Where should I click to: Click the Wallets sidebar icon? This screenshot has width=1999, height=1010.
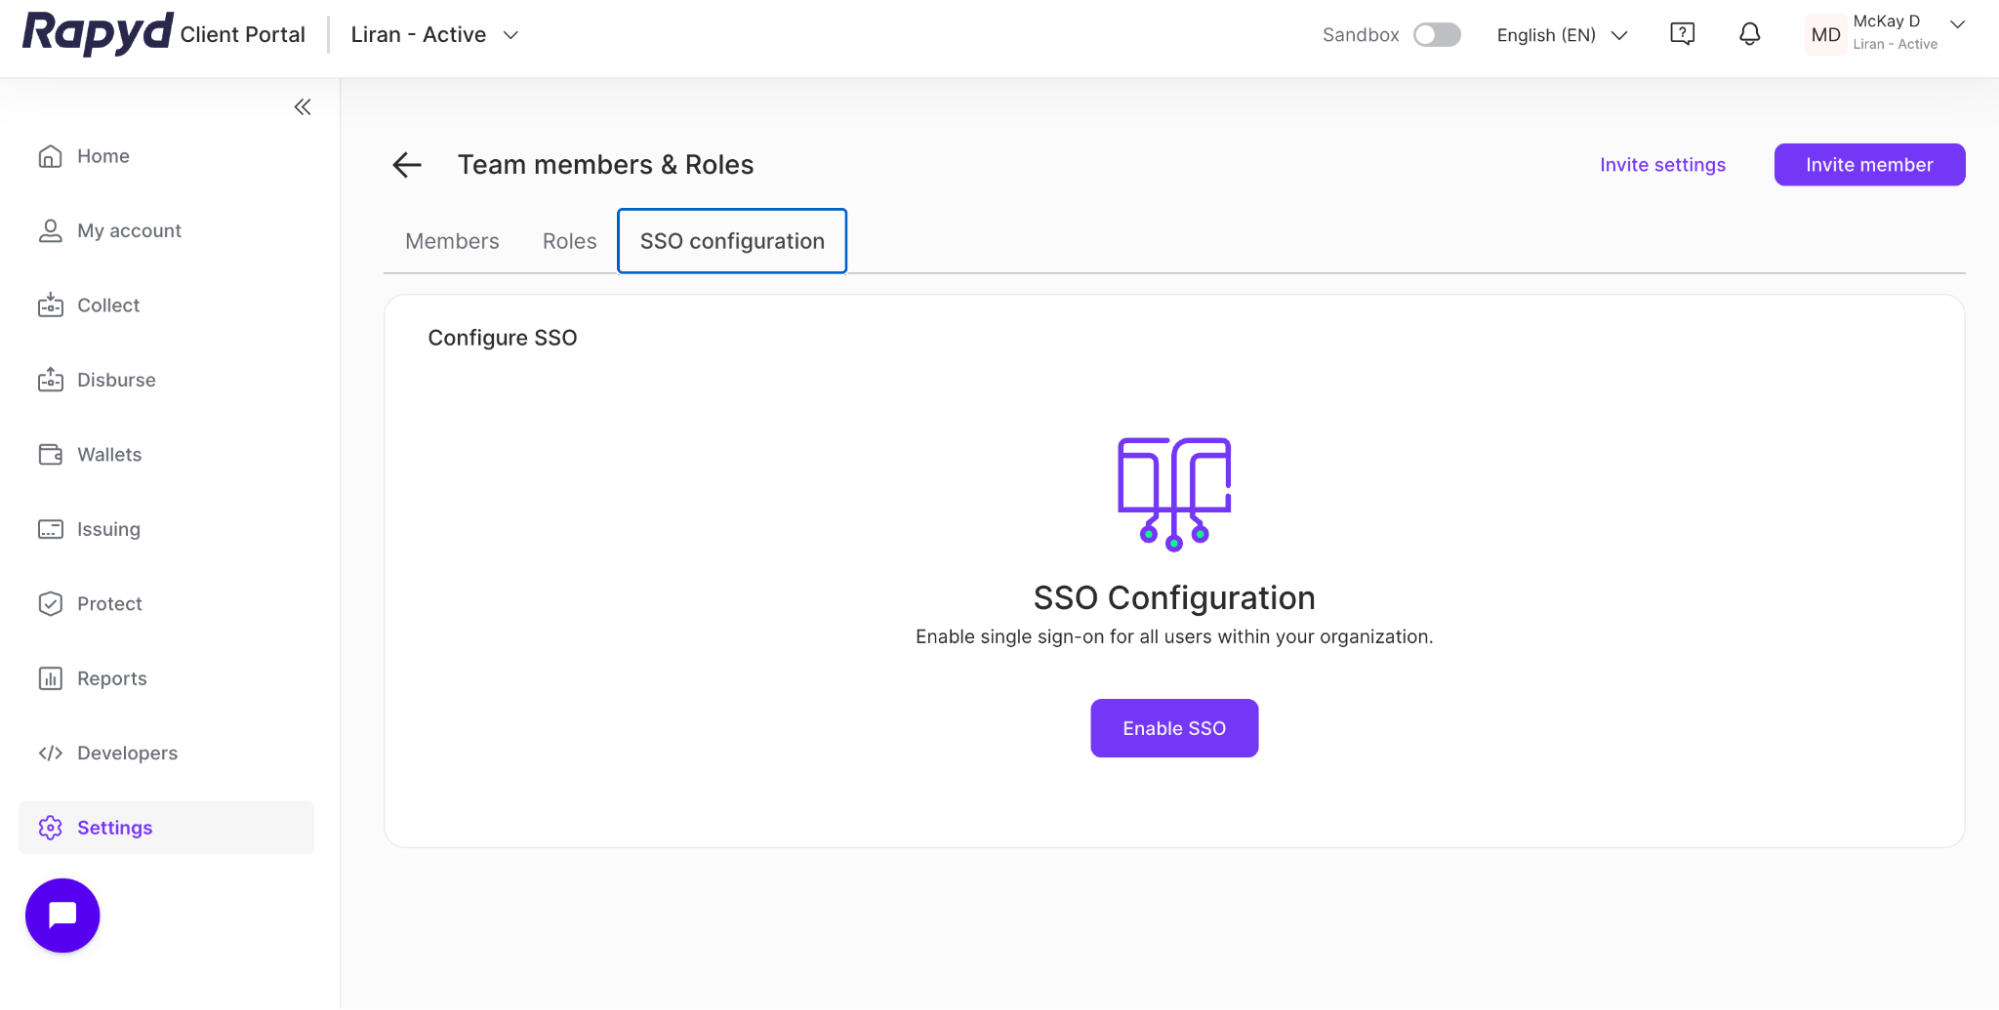point(50,454)
